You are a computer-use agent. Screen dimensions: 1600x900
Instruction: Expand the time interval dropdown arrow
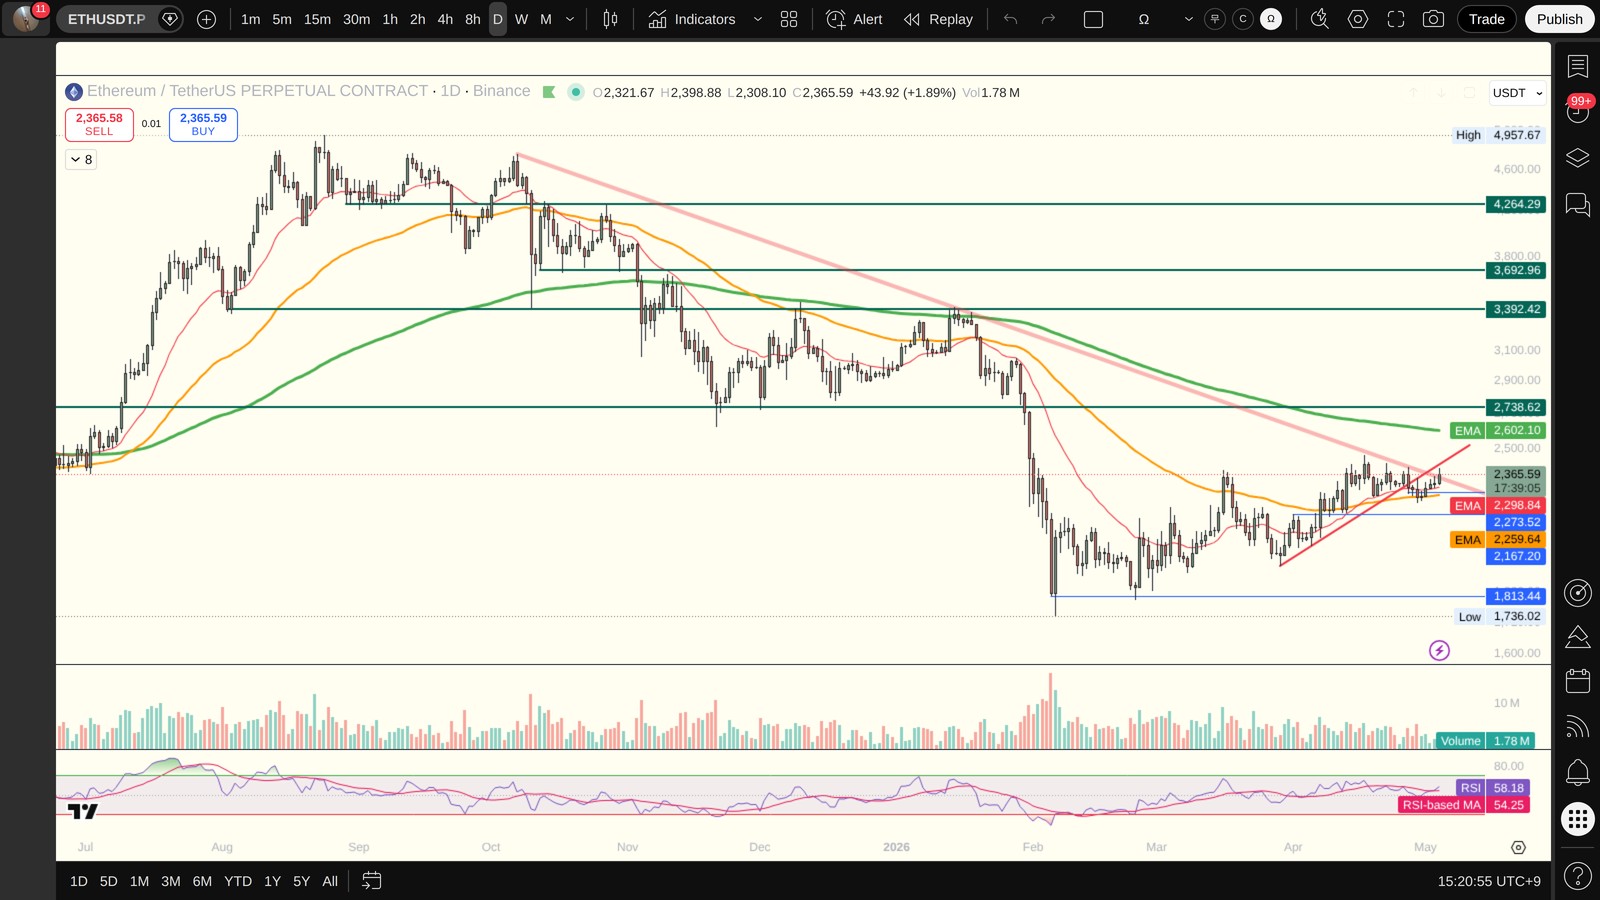pyautogui.click(x=570, y=19)
